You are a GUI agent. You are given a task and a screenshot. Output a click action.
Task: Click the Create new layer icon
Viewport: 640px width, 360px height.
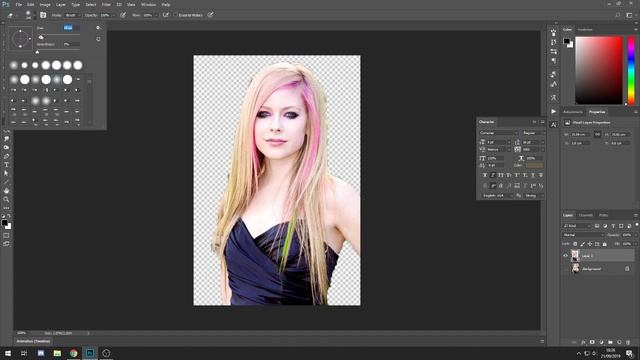[619, 342]
